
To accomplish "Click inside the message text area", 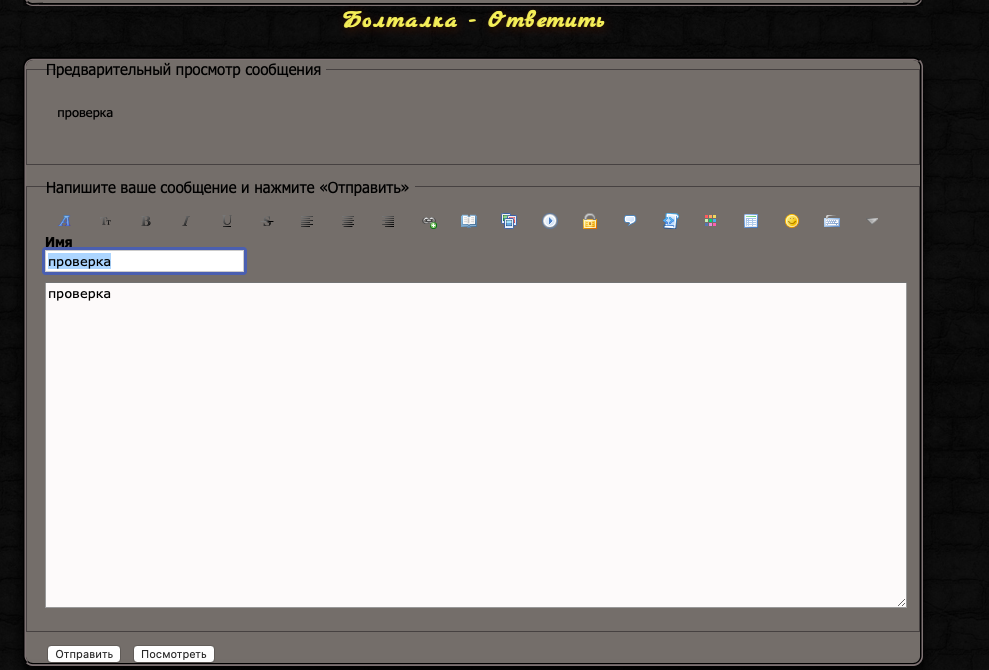I will [476, 445].
